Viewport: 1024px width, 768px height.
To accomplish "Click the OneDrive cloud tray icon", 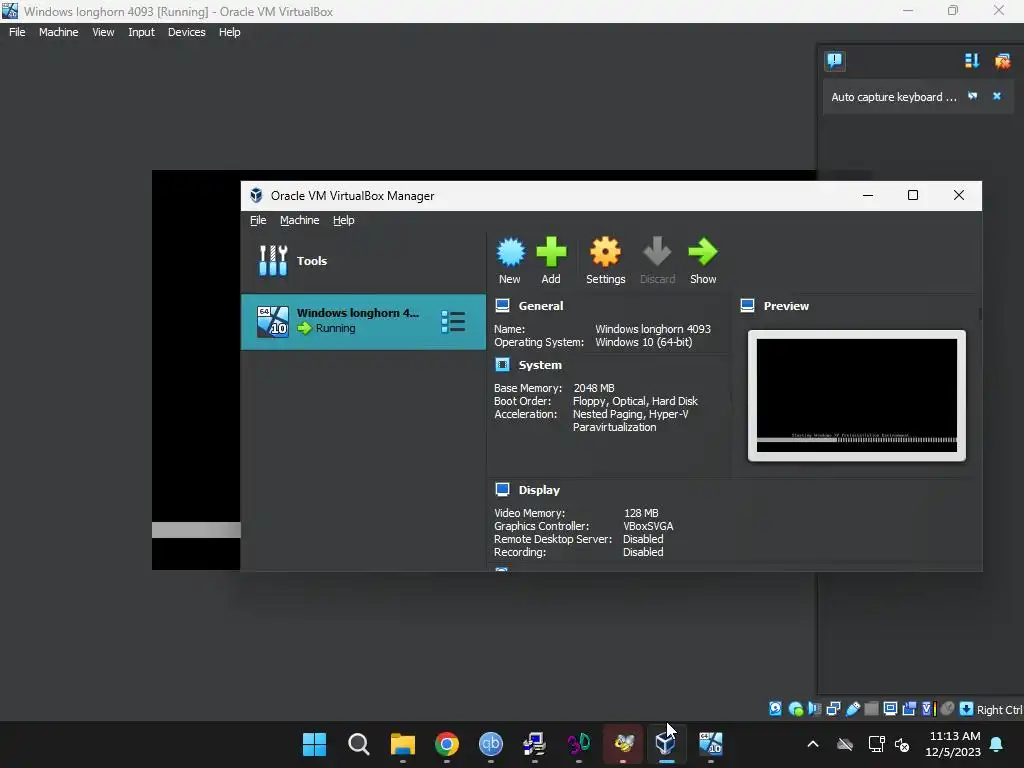I will (x=845, y=744).
